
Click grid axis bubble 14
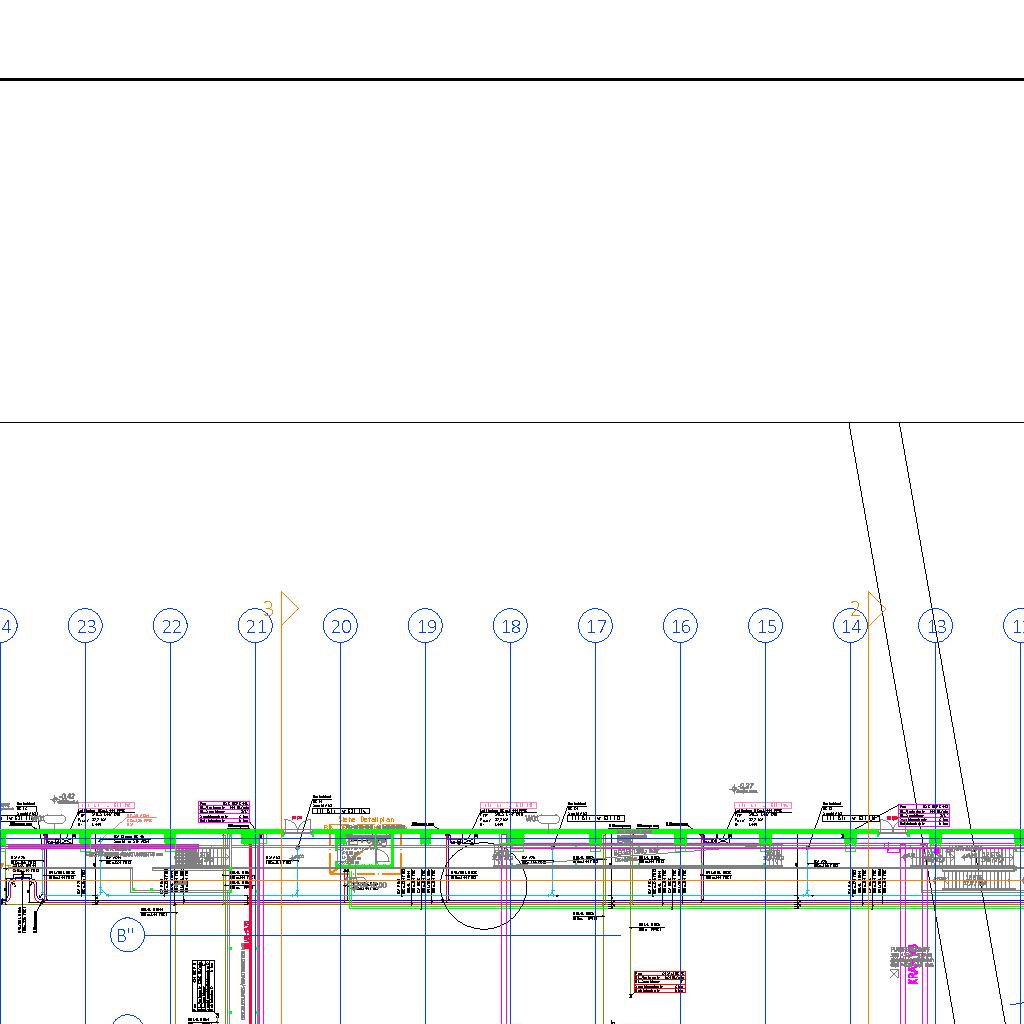[851, 627]
